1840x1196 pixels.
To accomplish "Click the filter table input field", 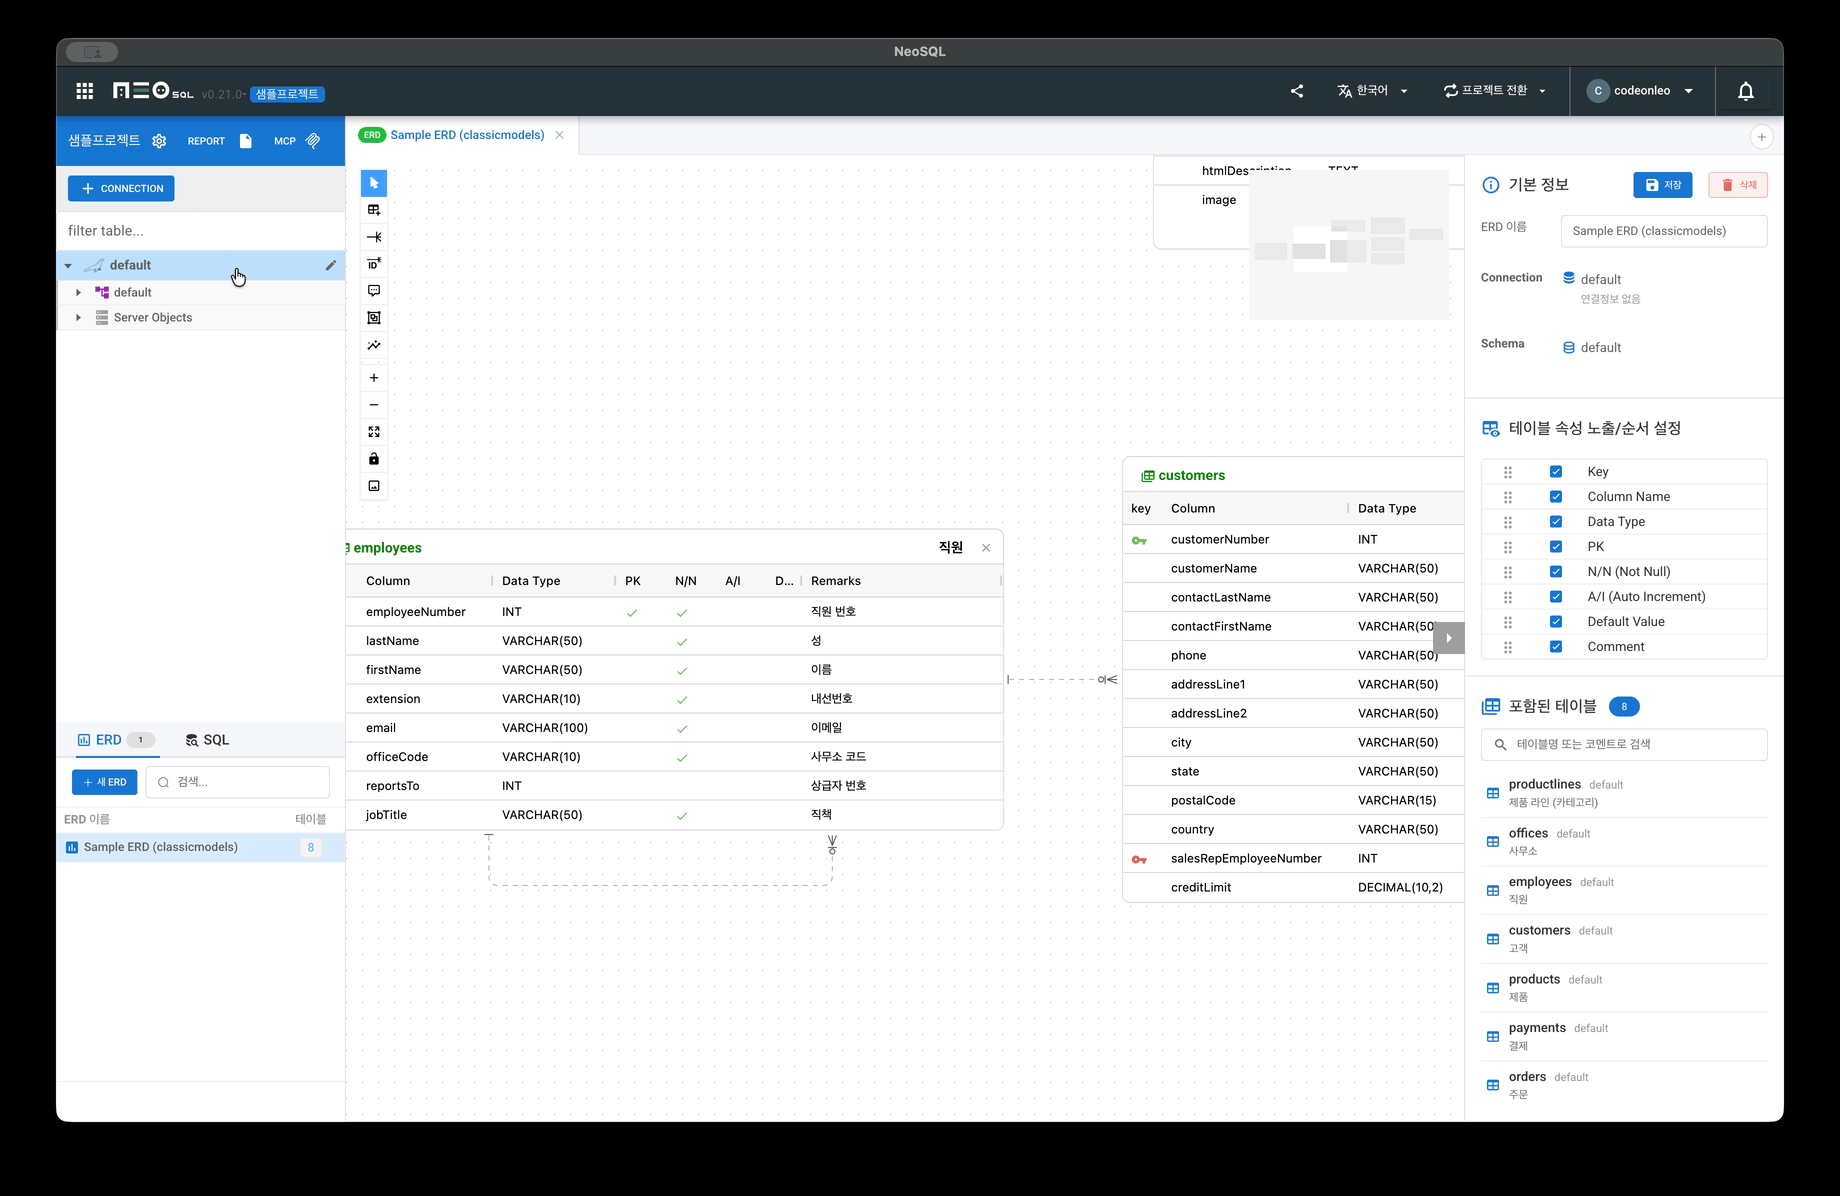I will [x=200, y=231].
